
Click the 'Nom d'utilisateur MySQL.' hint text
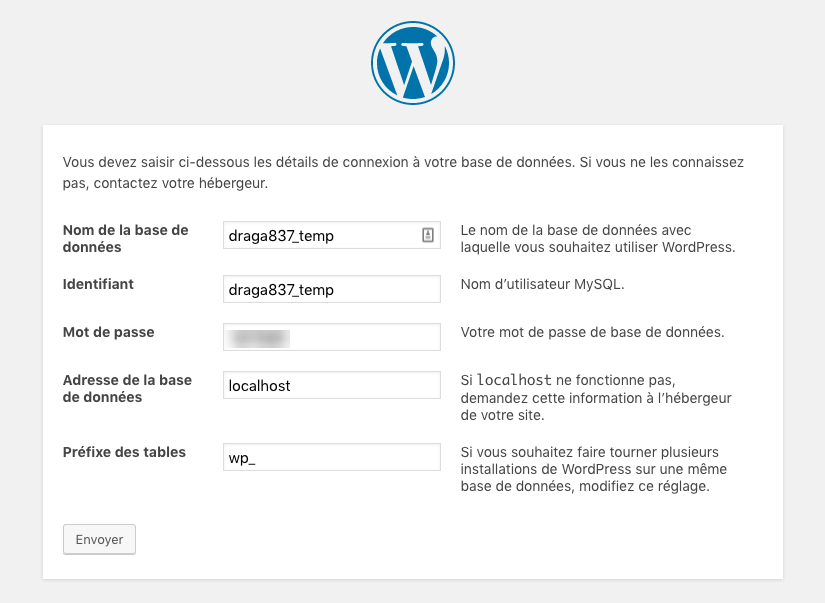542,284
